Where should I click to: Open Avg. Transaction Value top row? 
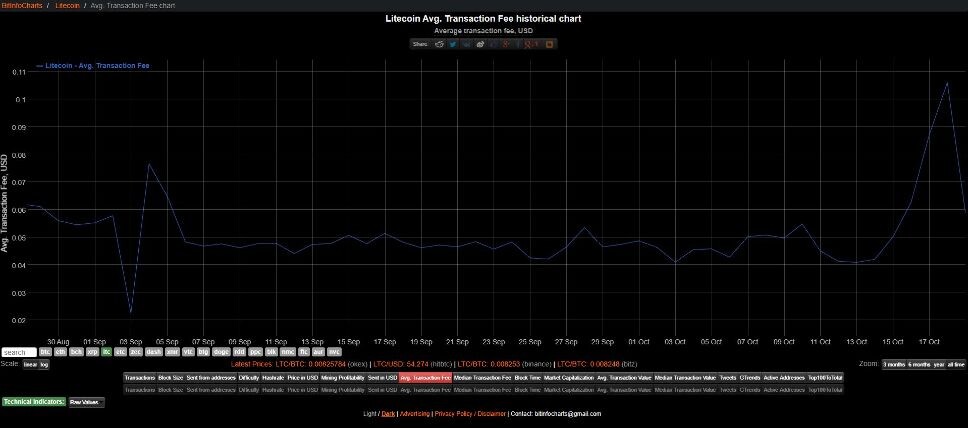pos(624,377)
